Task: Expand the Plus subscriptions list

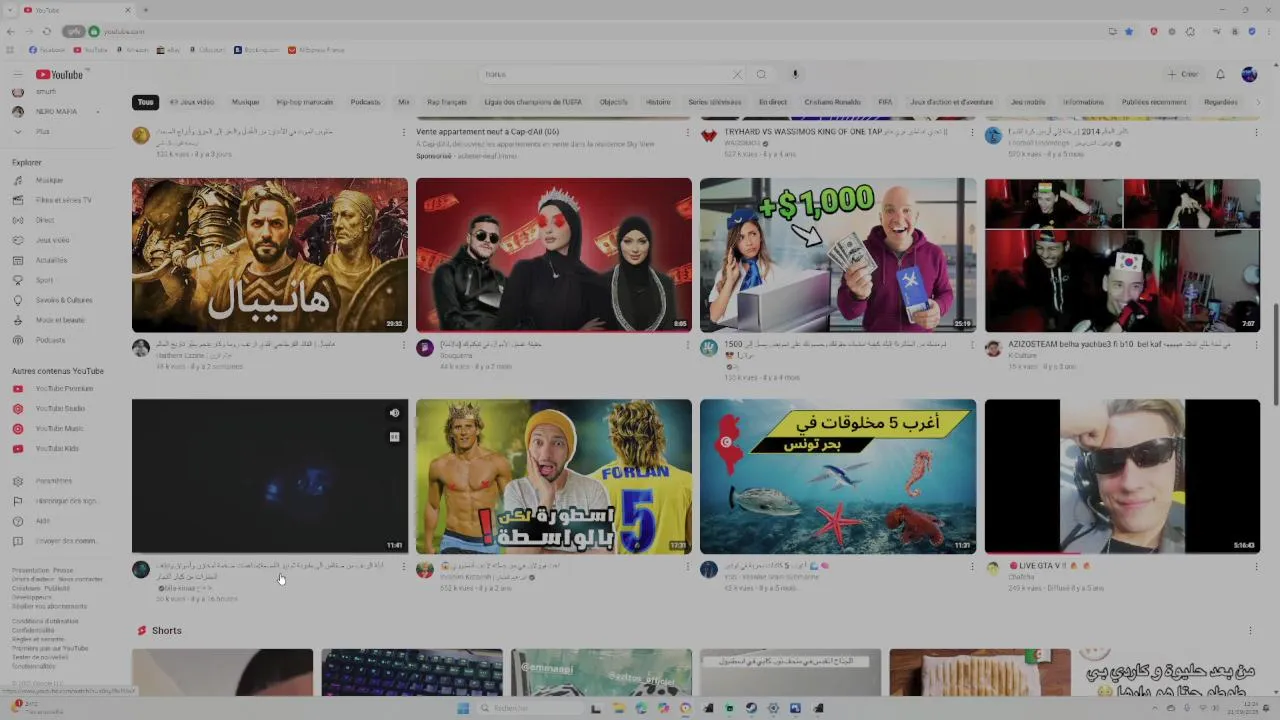Action: tap(43, 131)
